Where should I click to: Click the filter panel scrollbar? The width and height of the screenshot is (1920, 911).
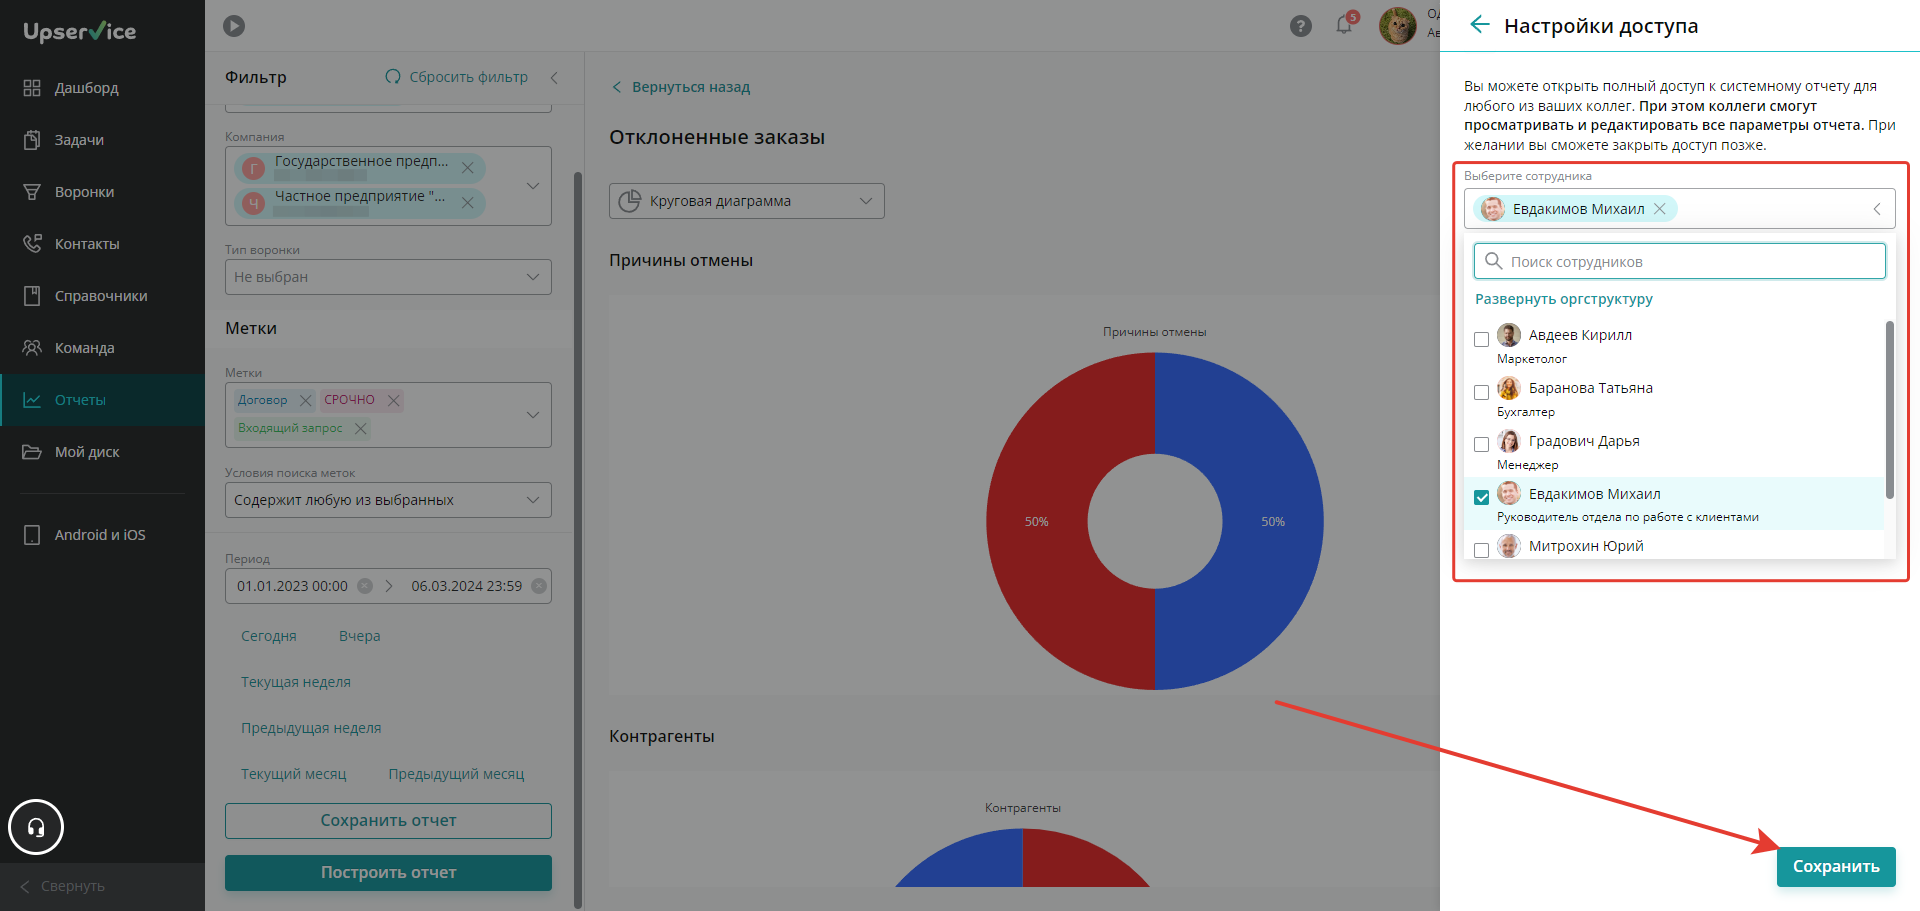[578, 540]
